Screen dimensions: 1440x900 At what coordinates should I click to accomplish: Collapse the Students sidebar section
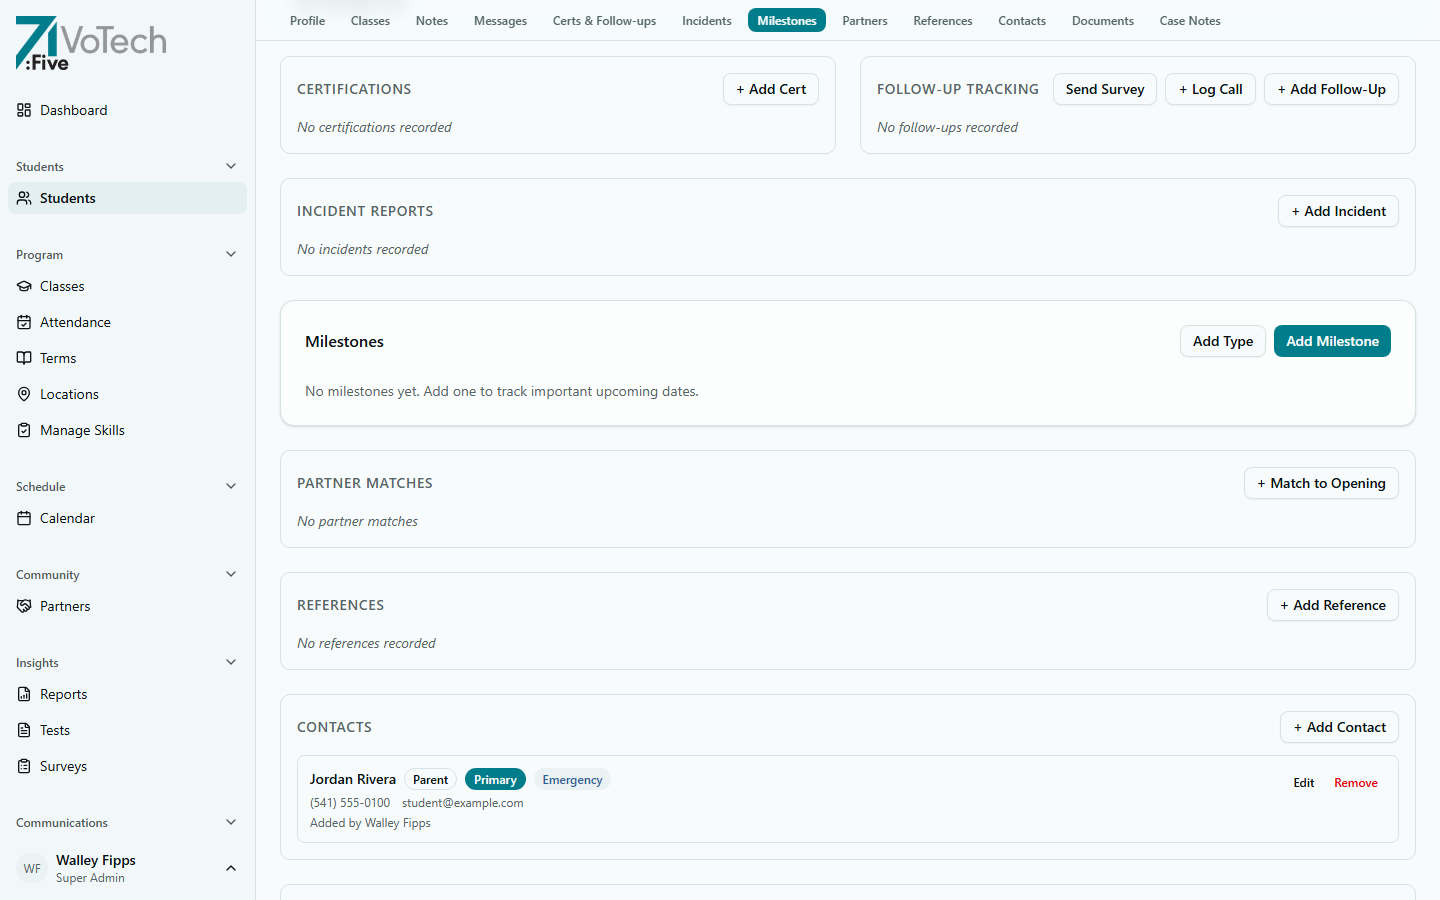tap(231, 166)
